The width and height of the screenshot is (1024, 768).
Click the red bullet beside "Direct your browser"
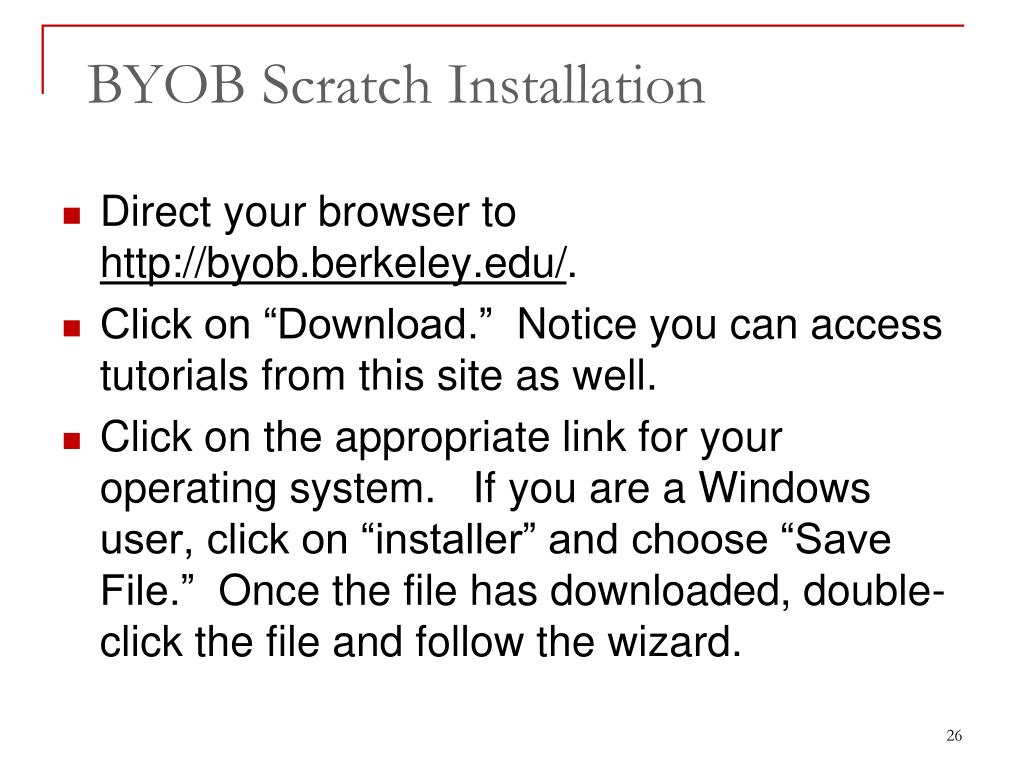(72, 216)
